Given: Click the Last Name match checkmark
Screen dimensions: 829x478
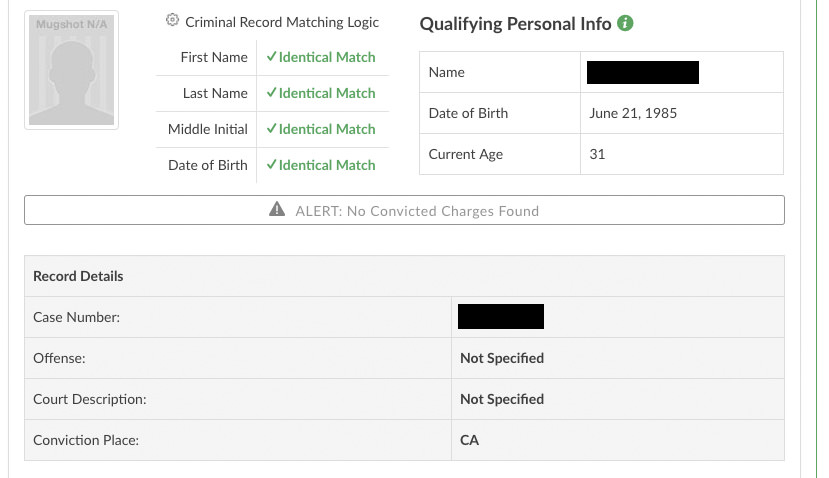Looking at the screenshot, I should tap(271, 93).
